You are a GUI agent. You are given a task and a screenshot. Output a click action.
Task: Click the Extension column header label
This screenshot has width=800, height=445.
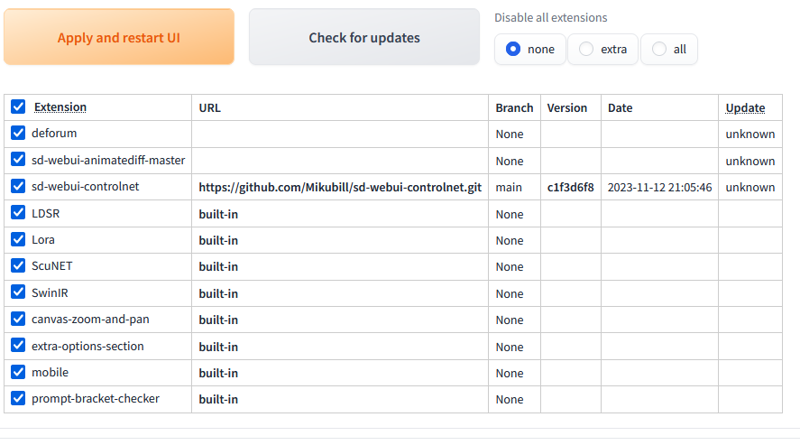(60, 107)
